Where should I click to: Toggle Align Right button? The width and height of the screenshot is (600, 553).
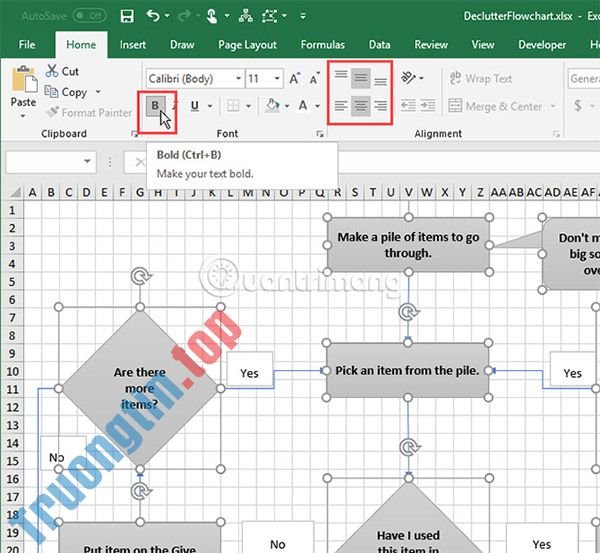[380, 106]
